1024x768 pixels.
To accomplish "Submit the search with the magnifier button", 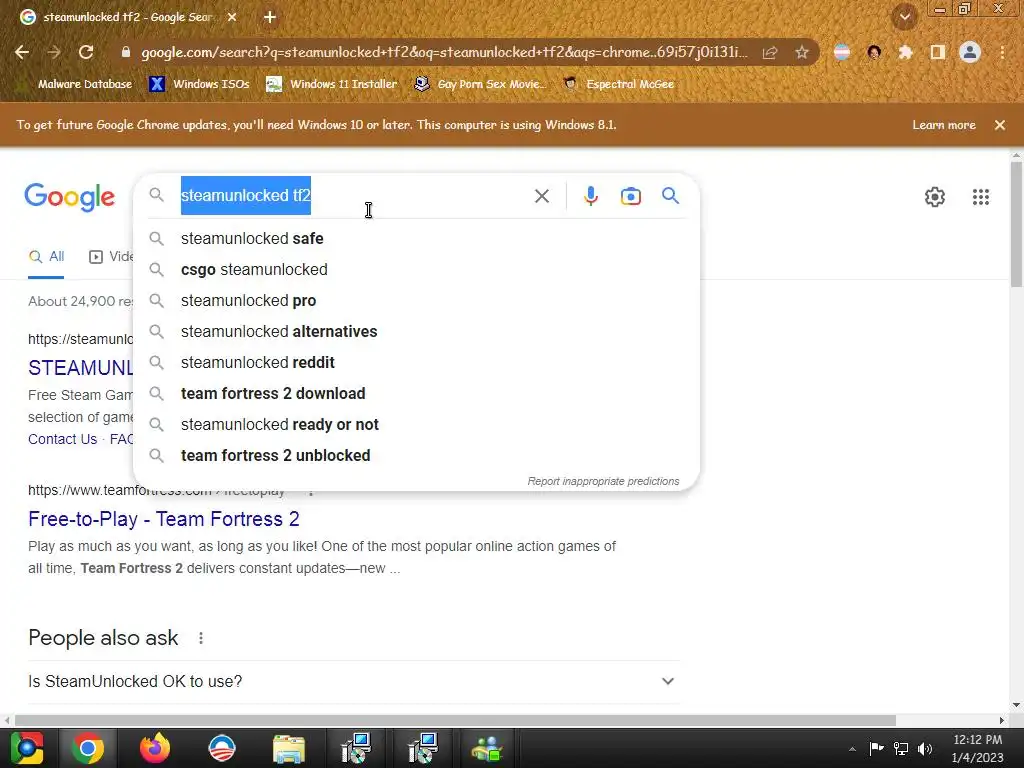I will tap(670, 195).
